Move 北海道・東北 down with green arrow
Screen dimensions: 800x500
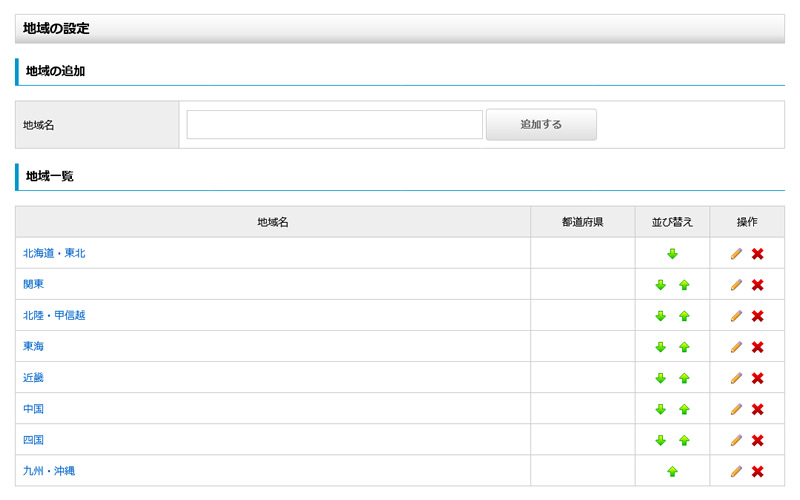pos(672,254)
